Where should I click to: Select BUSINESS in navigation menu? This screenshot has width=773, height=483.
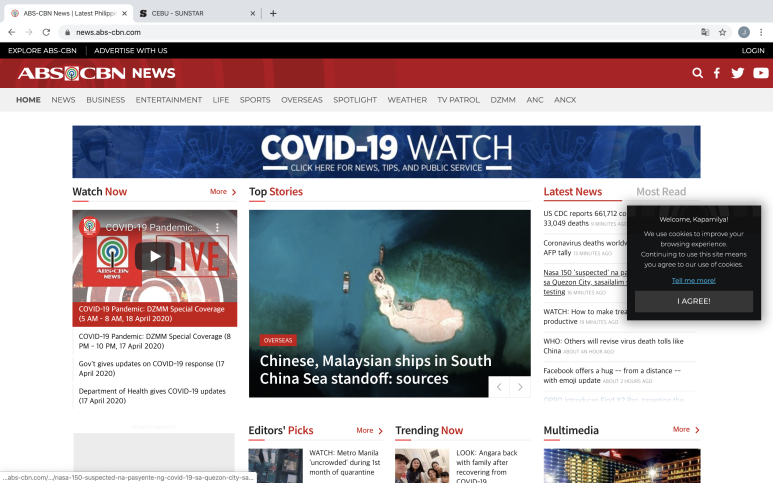click(x=105, y=100)
